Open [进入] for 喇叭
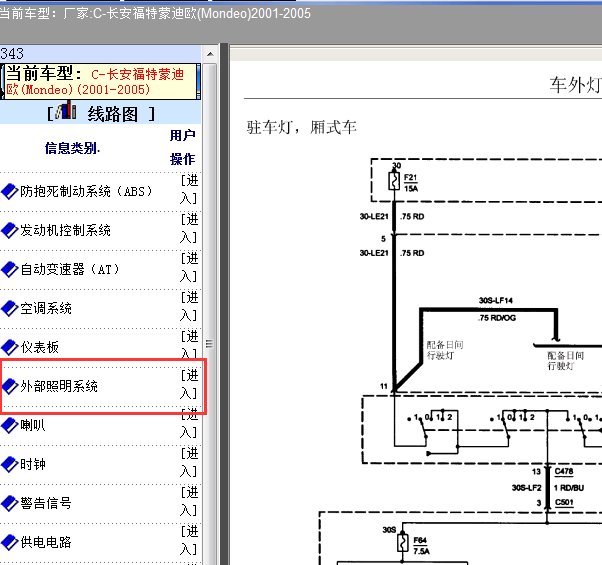 pos(189,424)
